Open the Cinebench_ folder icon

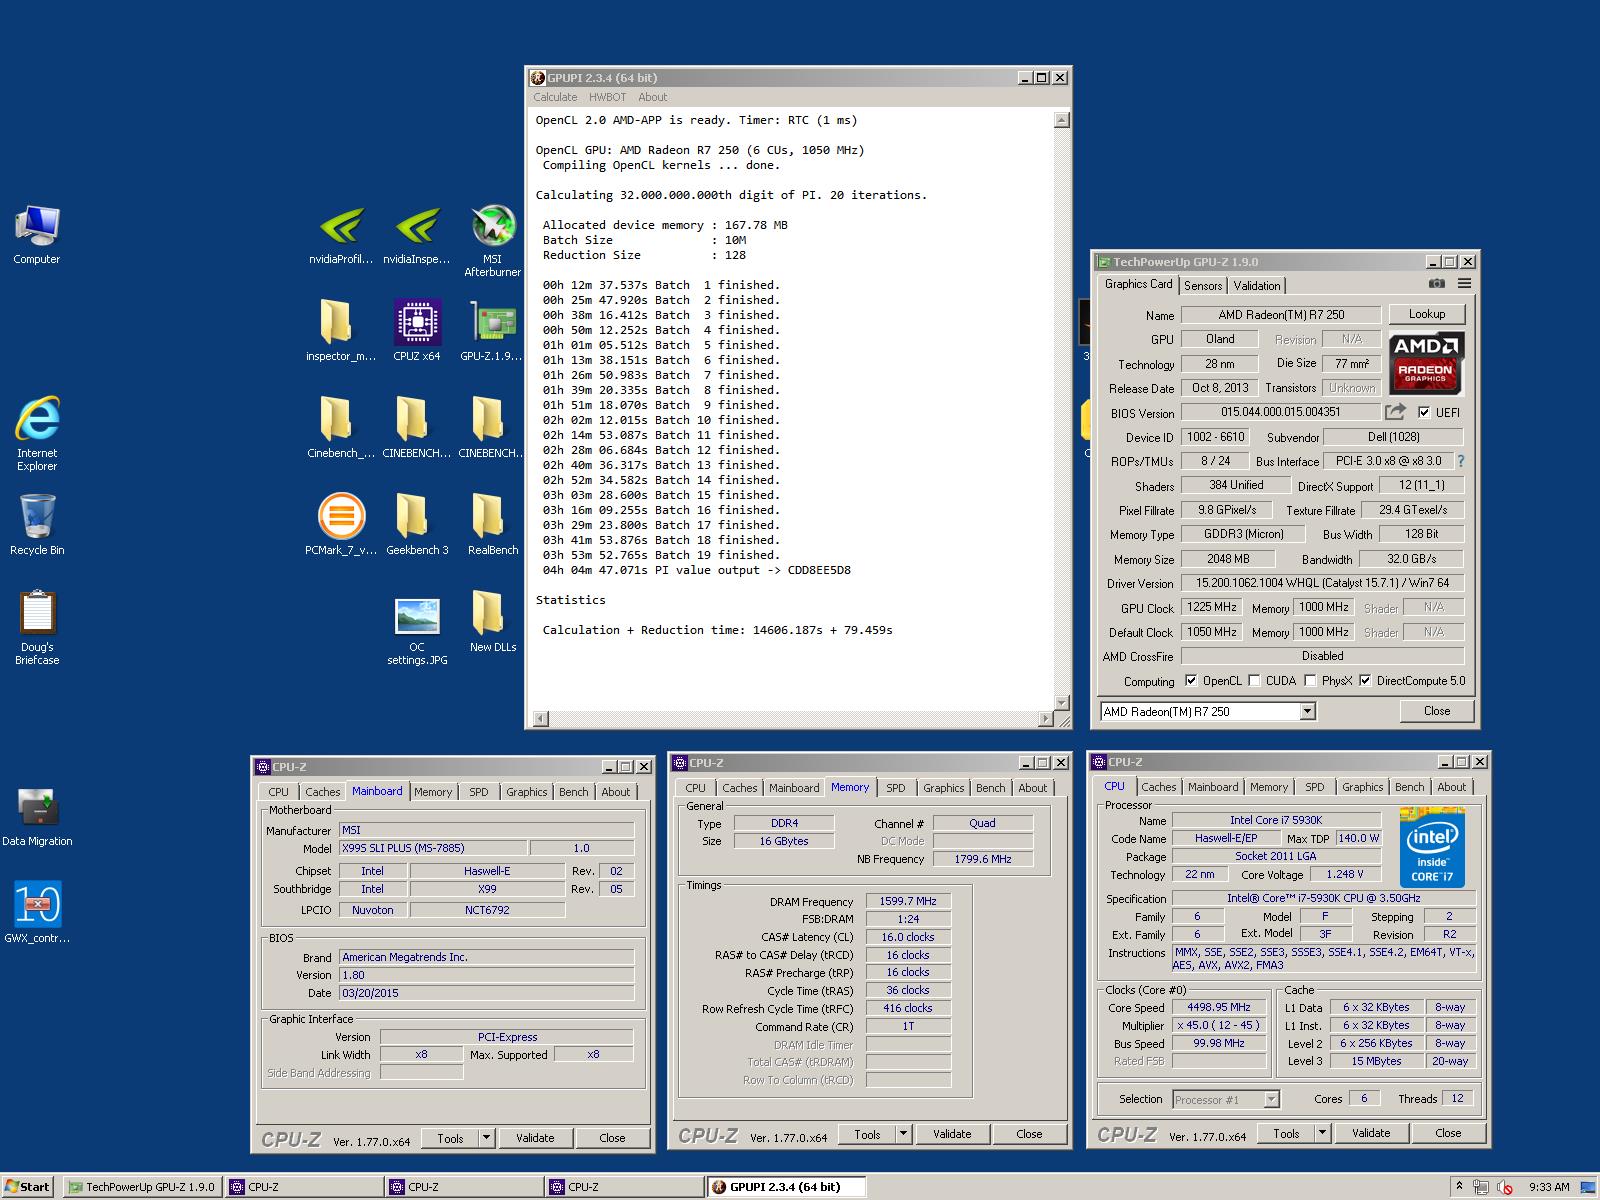pos(341,427)
